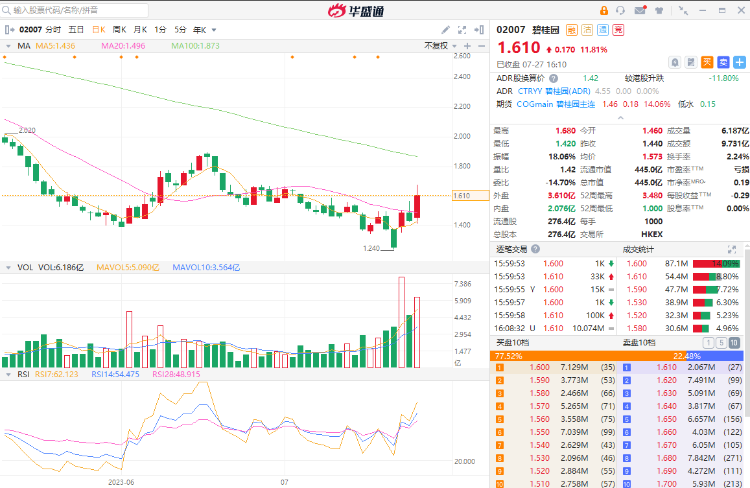Open 逐笔交易 help question icon

[x=535, y=249]
